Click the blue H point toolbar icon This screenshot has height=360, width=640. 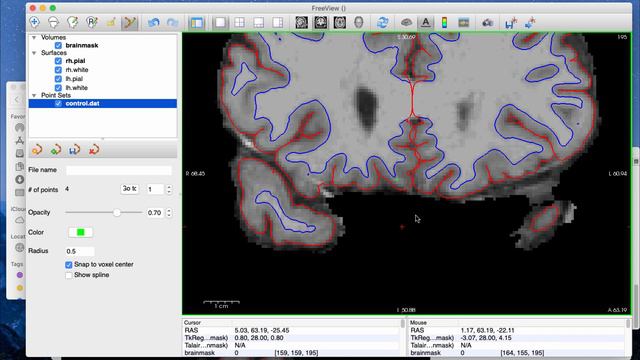511,22
